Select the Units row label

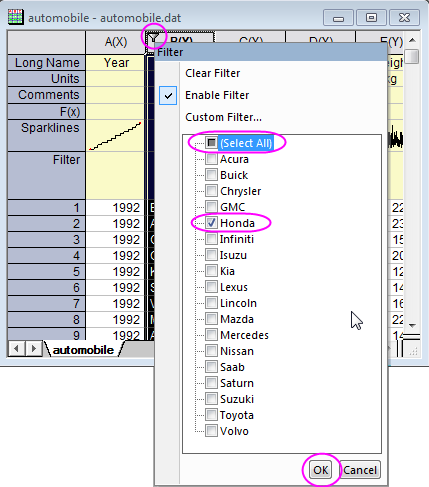coord(46,79)
